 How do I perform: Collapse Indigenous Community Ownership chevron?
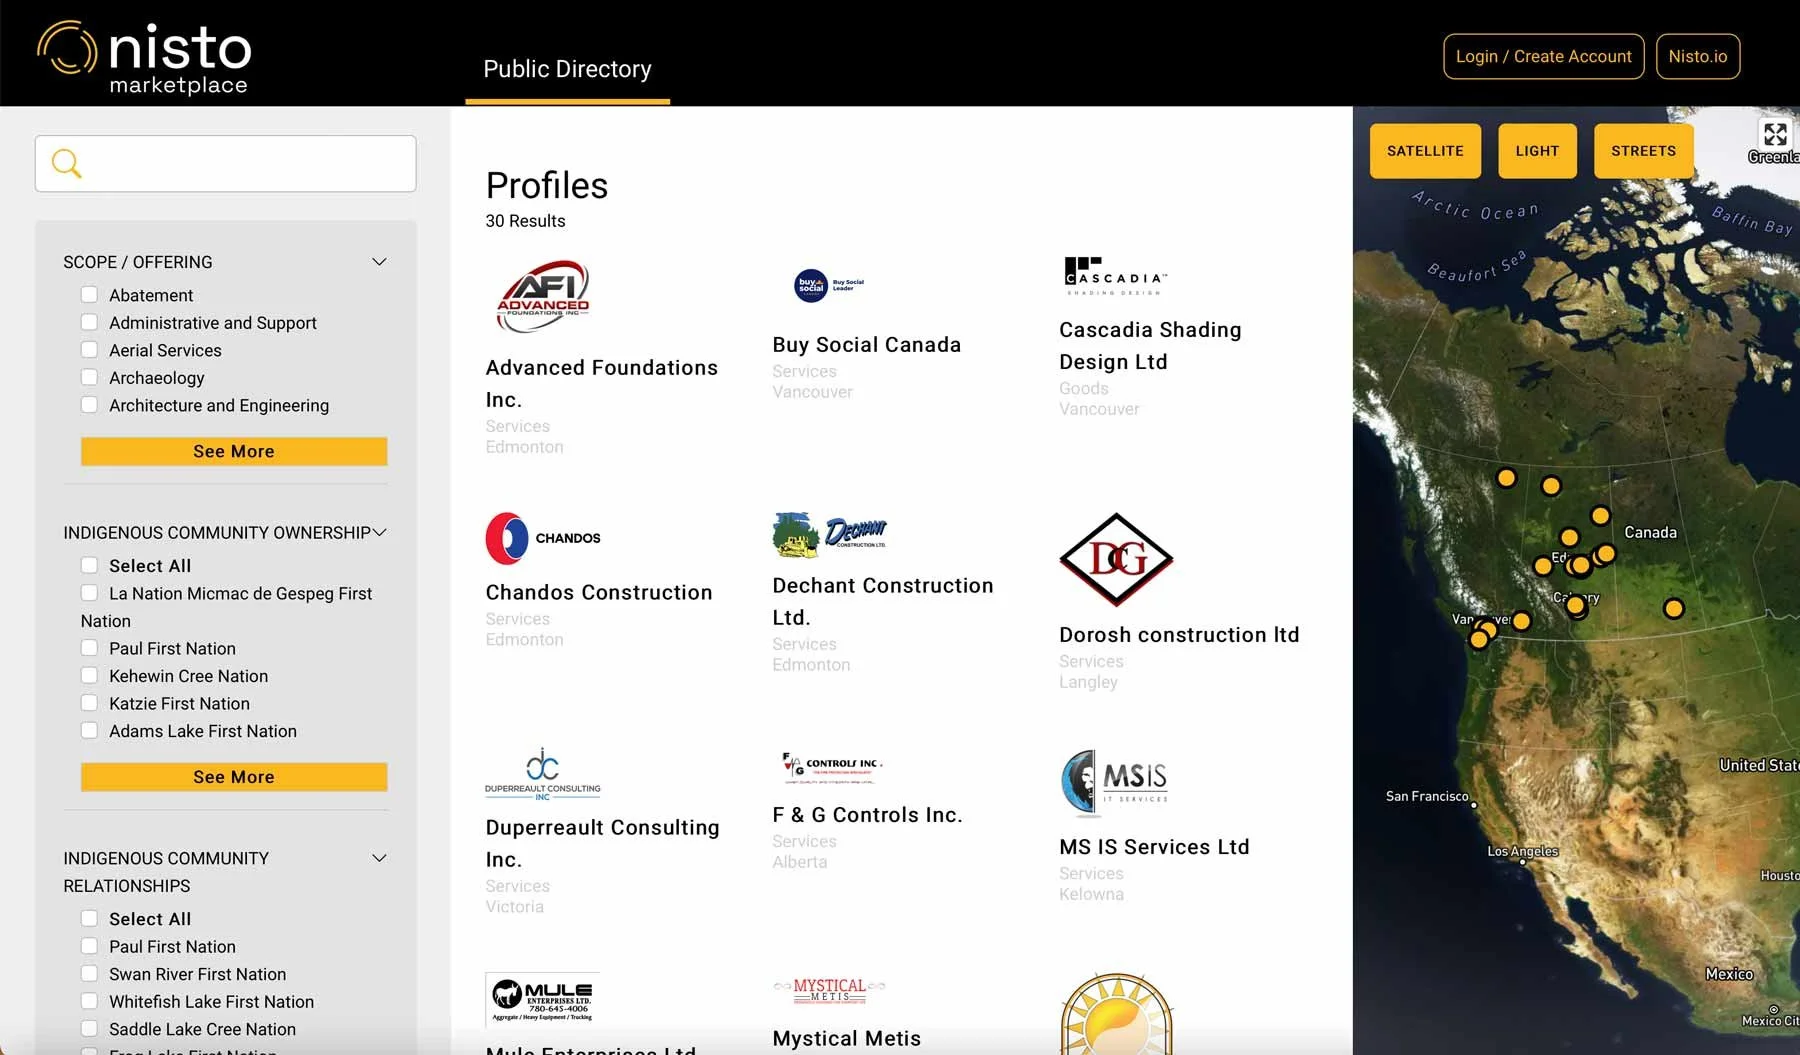click(379, 532)
